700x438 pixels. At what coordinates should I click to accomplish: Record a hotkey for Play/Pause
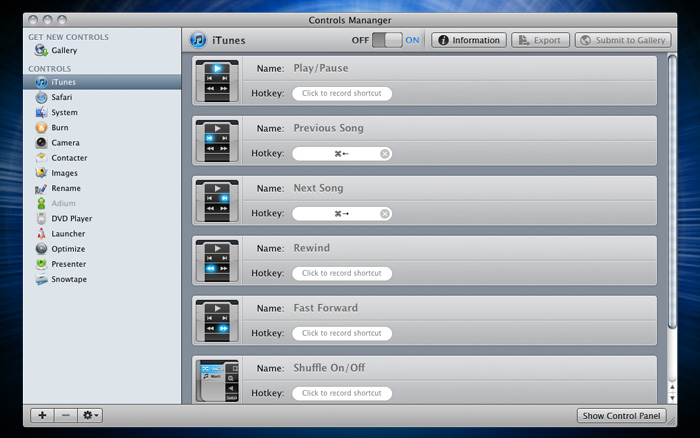(342, 93)
